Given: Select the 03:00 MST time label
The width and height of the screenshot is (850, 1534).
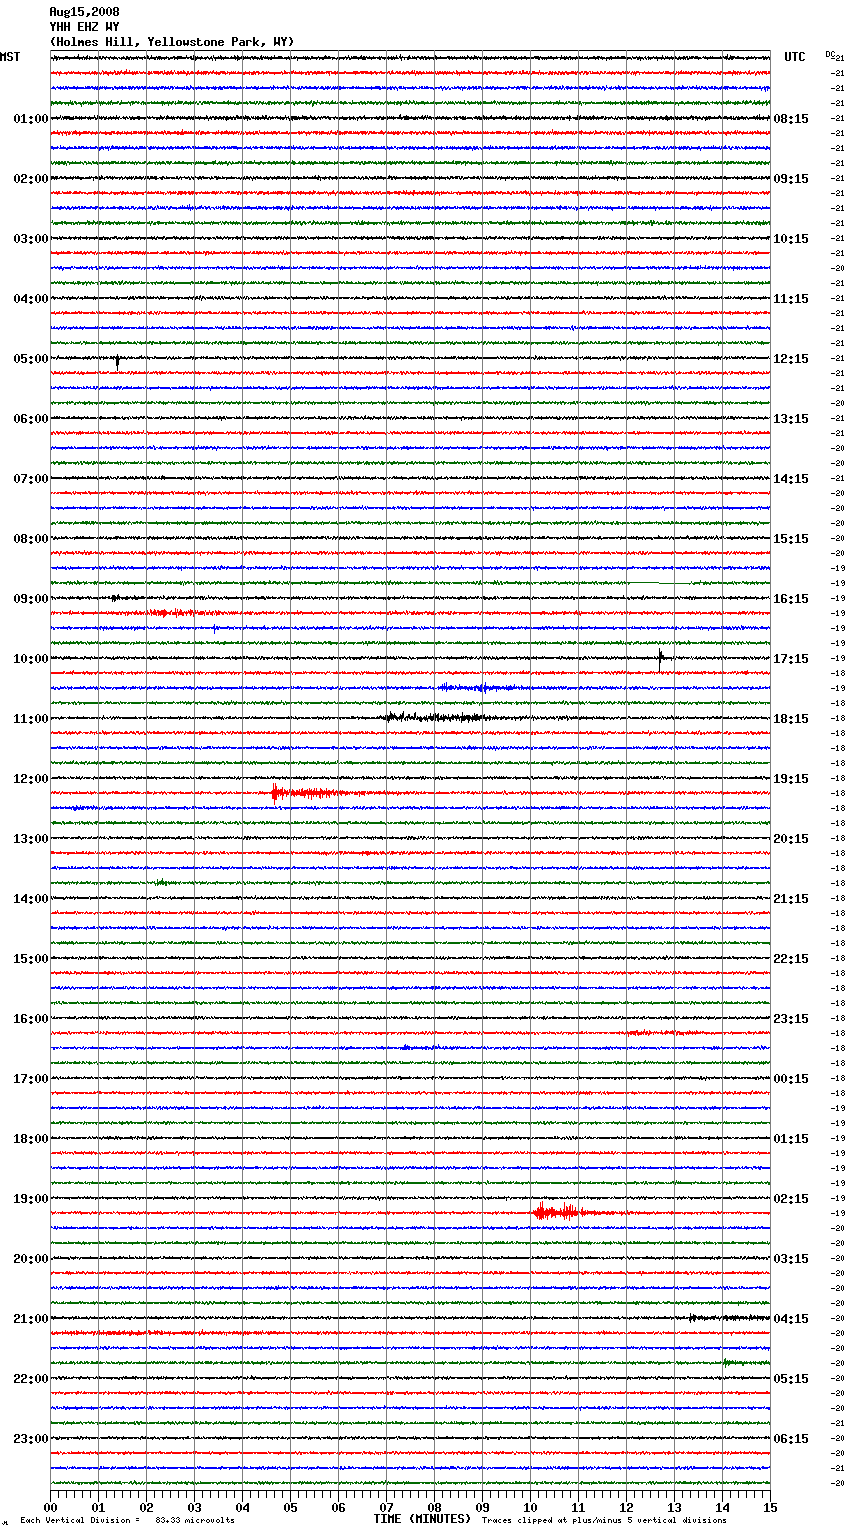Looking at the screenshot, I should [30, 239].
